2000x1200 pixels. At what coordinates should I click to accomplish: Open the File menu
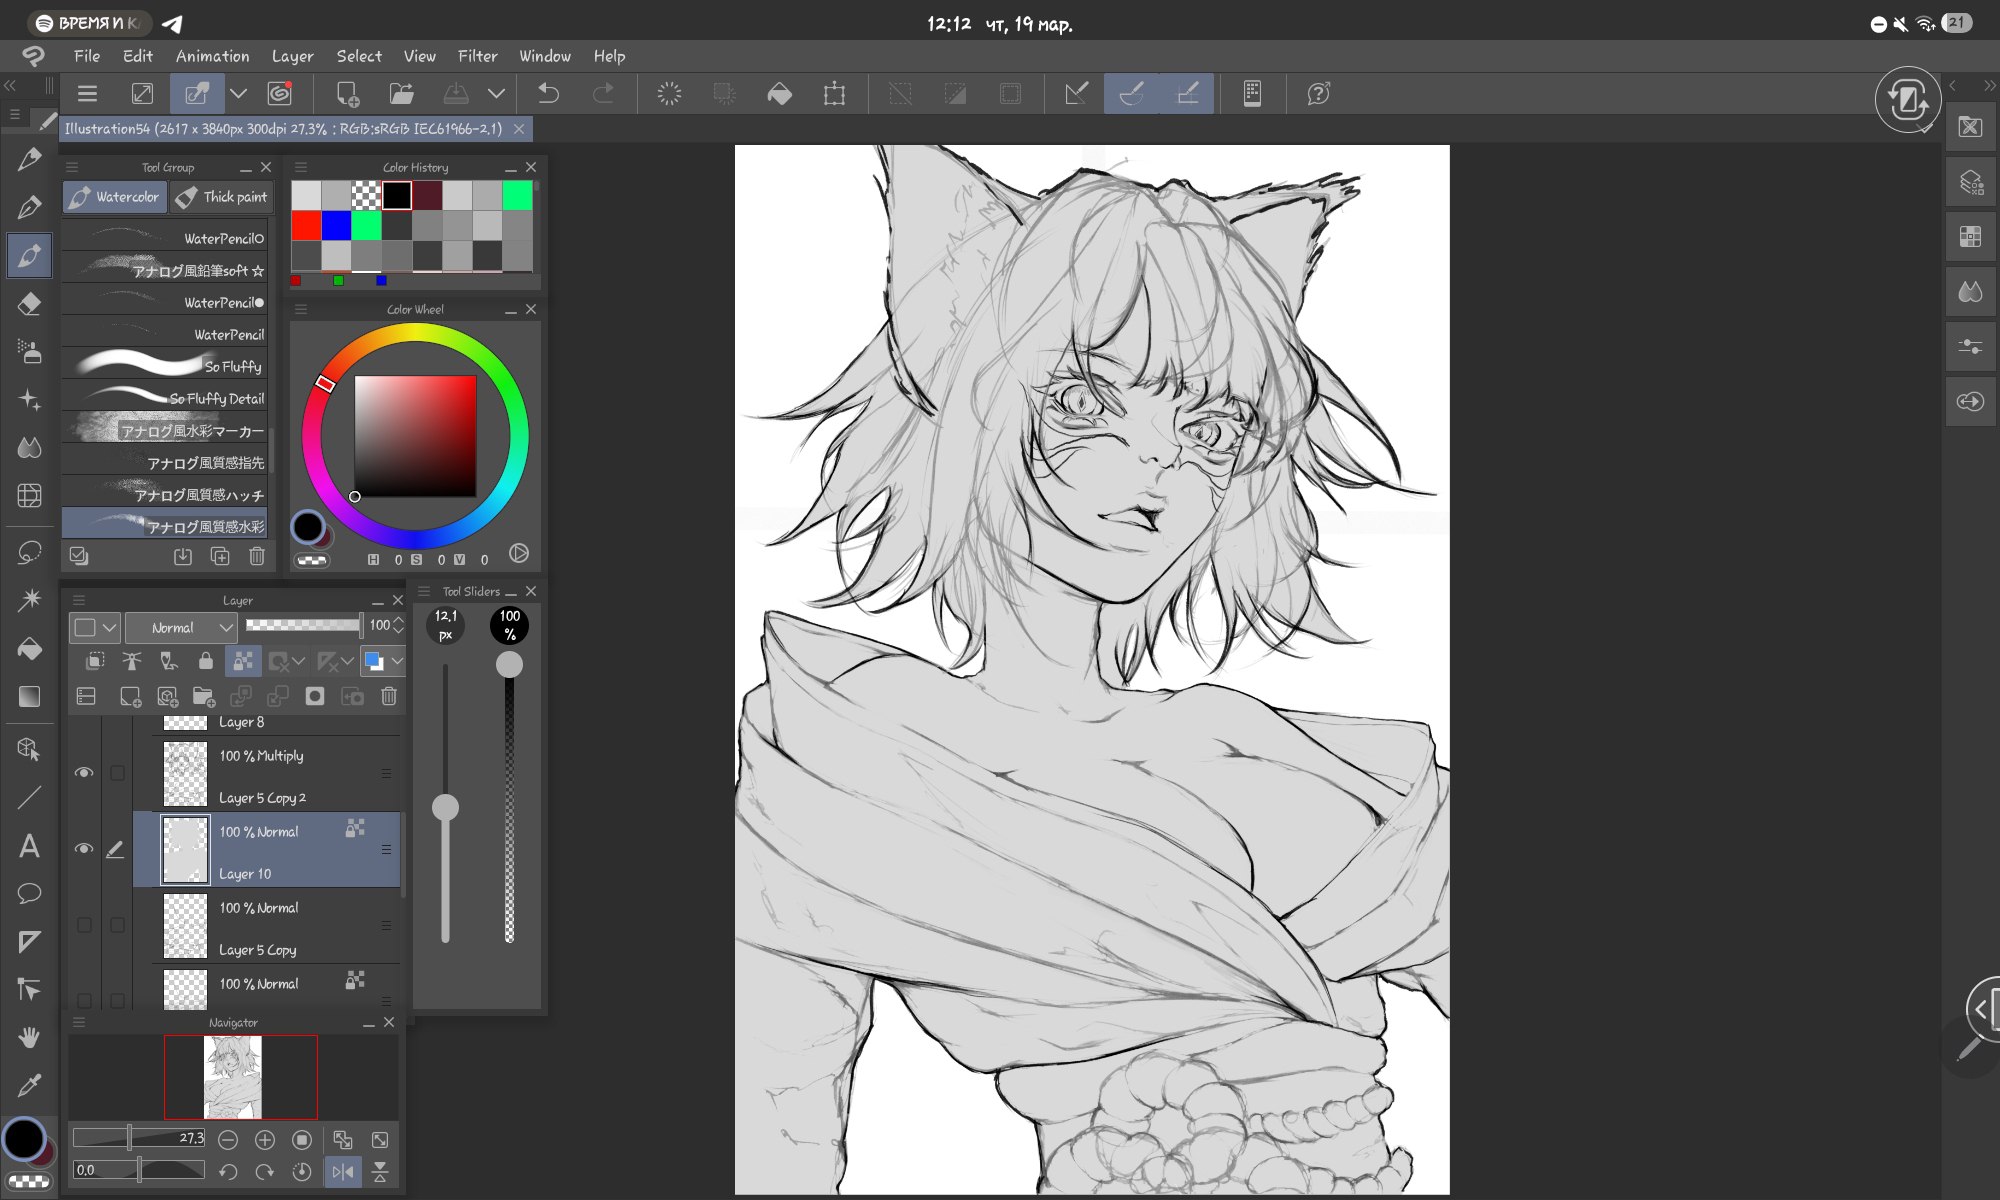pyautogui.click(x=87, y=56)
